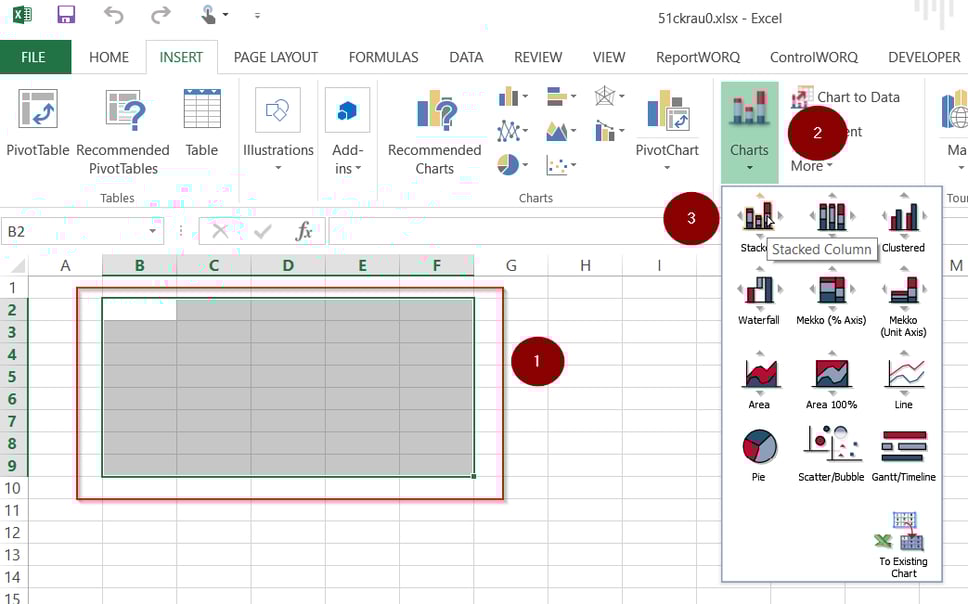Click the column header for column H

(584, 265)
